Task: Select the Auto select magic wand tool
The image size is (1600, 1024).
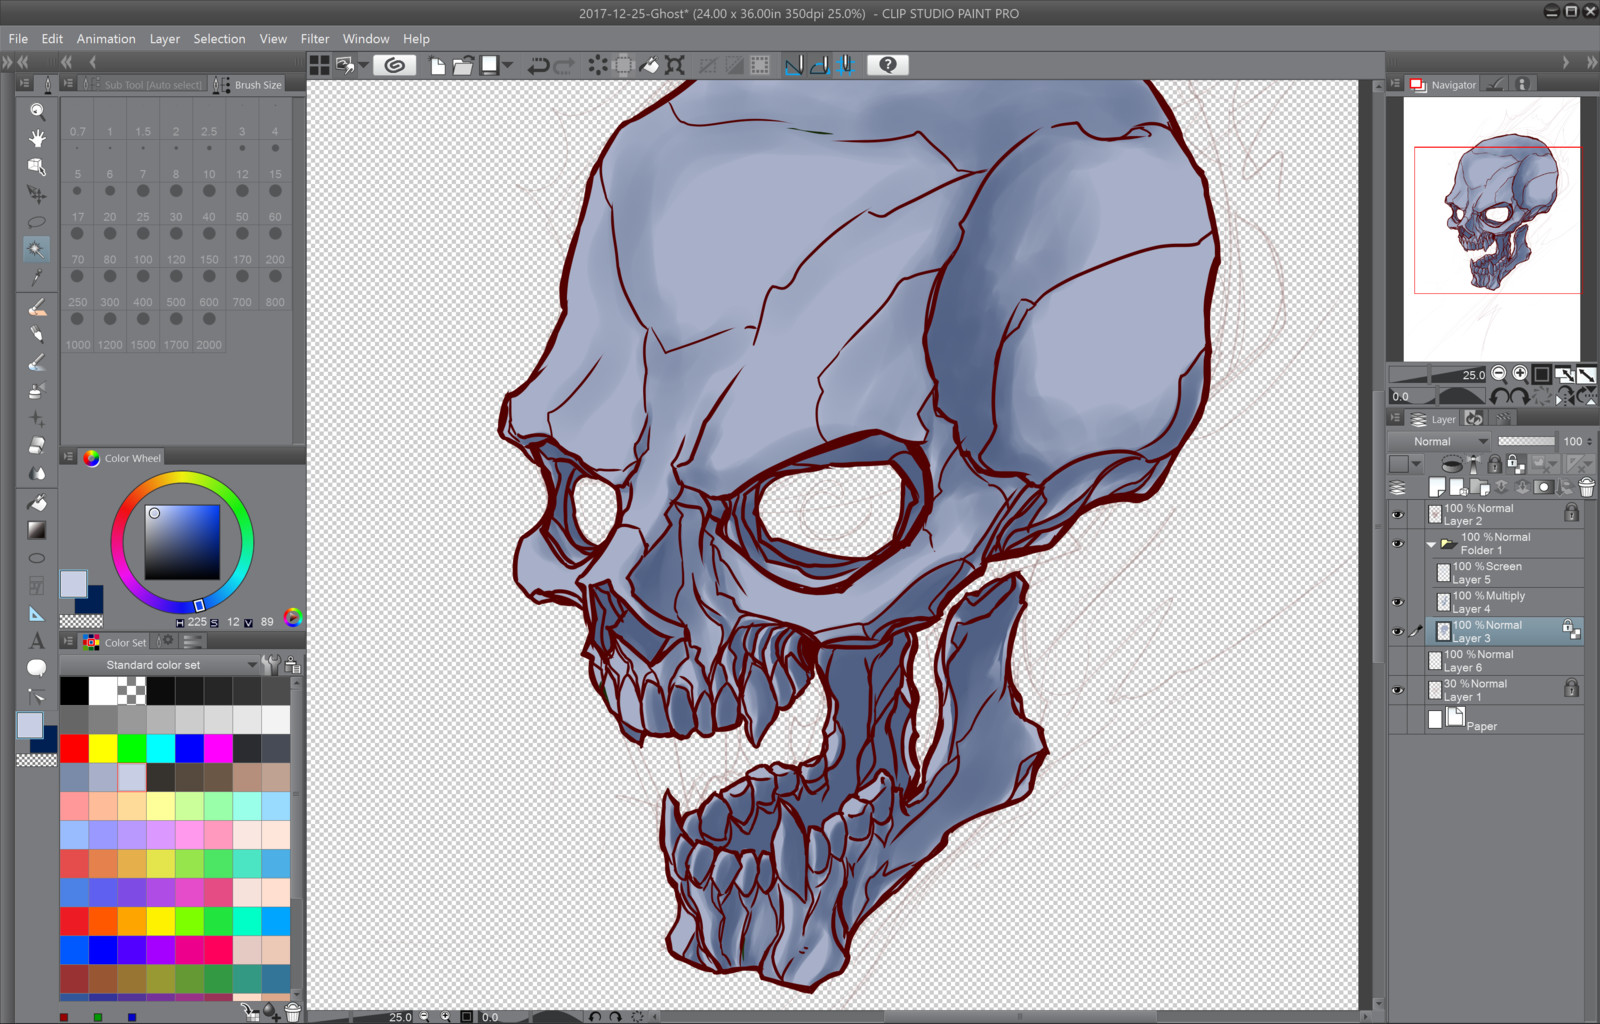Action: point(37,248)
